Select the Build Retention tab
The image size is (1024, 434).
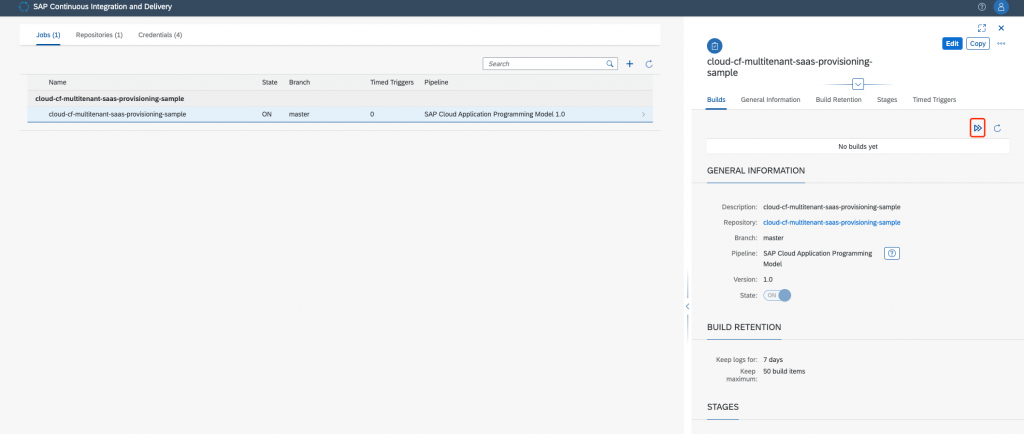click(x=839, y=100)
